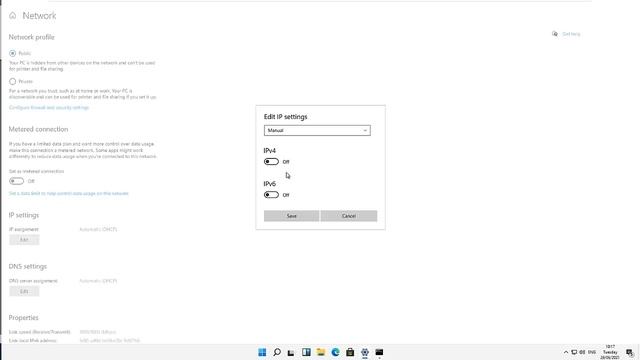The image size is (640, 360).
Task: Open Task View from the taskbar
Action: (291, 352)
